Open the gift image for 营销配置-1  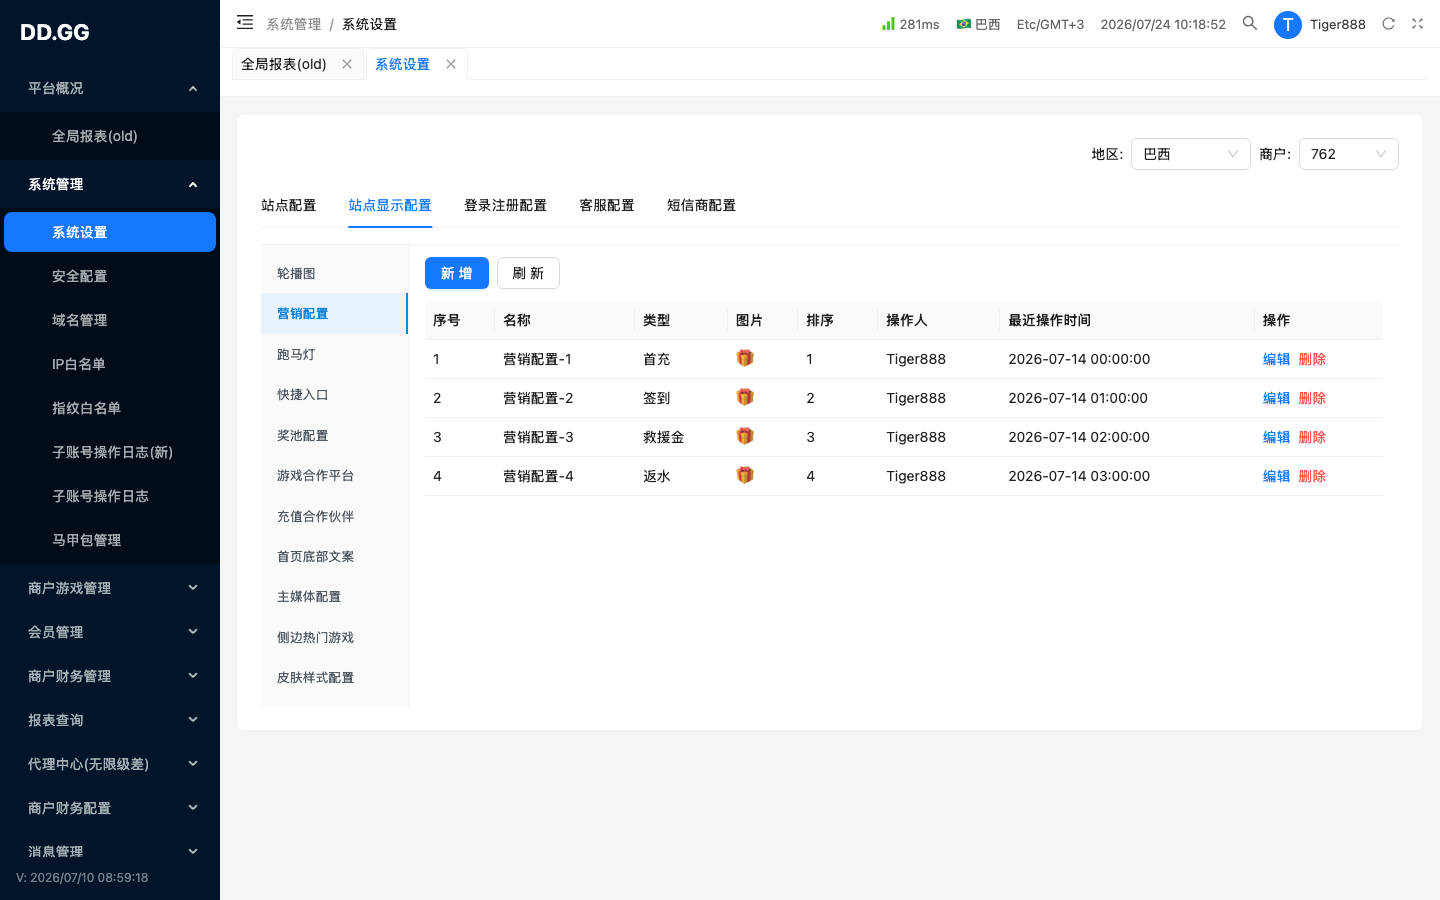click(x=745, y=358)
